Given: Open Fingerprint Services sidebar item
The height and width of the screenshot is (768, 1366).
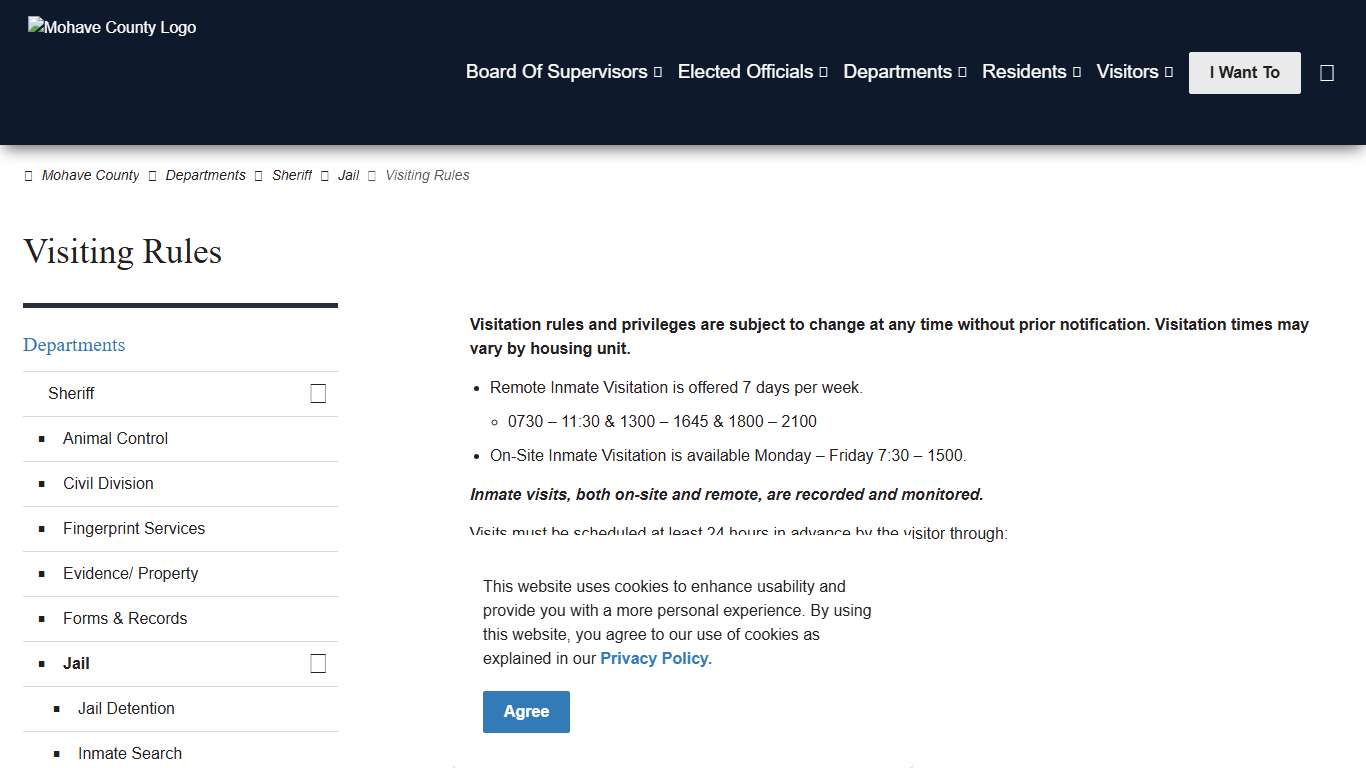Looking at the screenshot, I should coord(134,528).
